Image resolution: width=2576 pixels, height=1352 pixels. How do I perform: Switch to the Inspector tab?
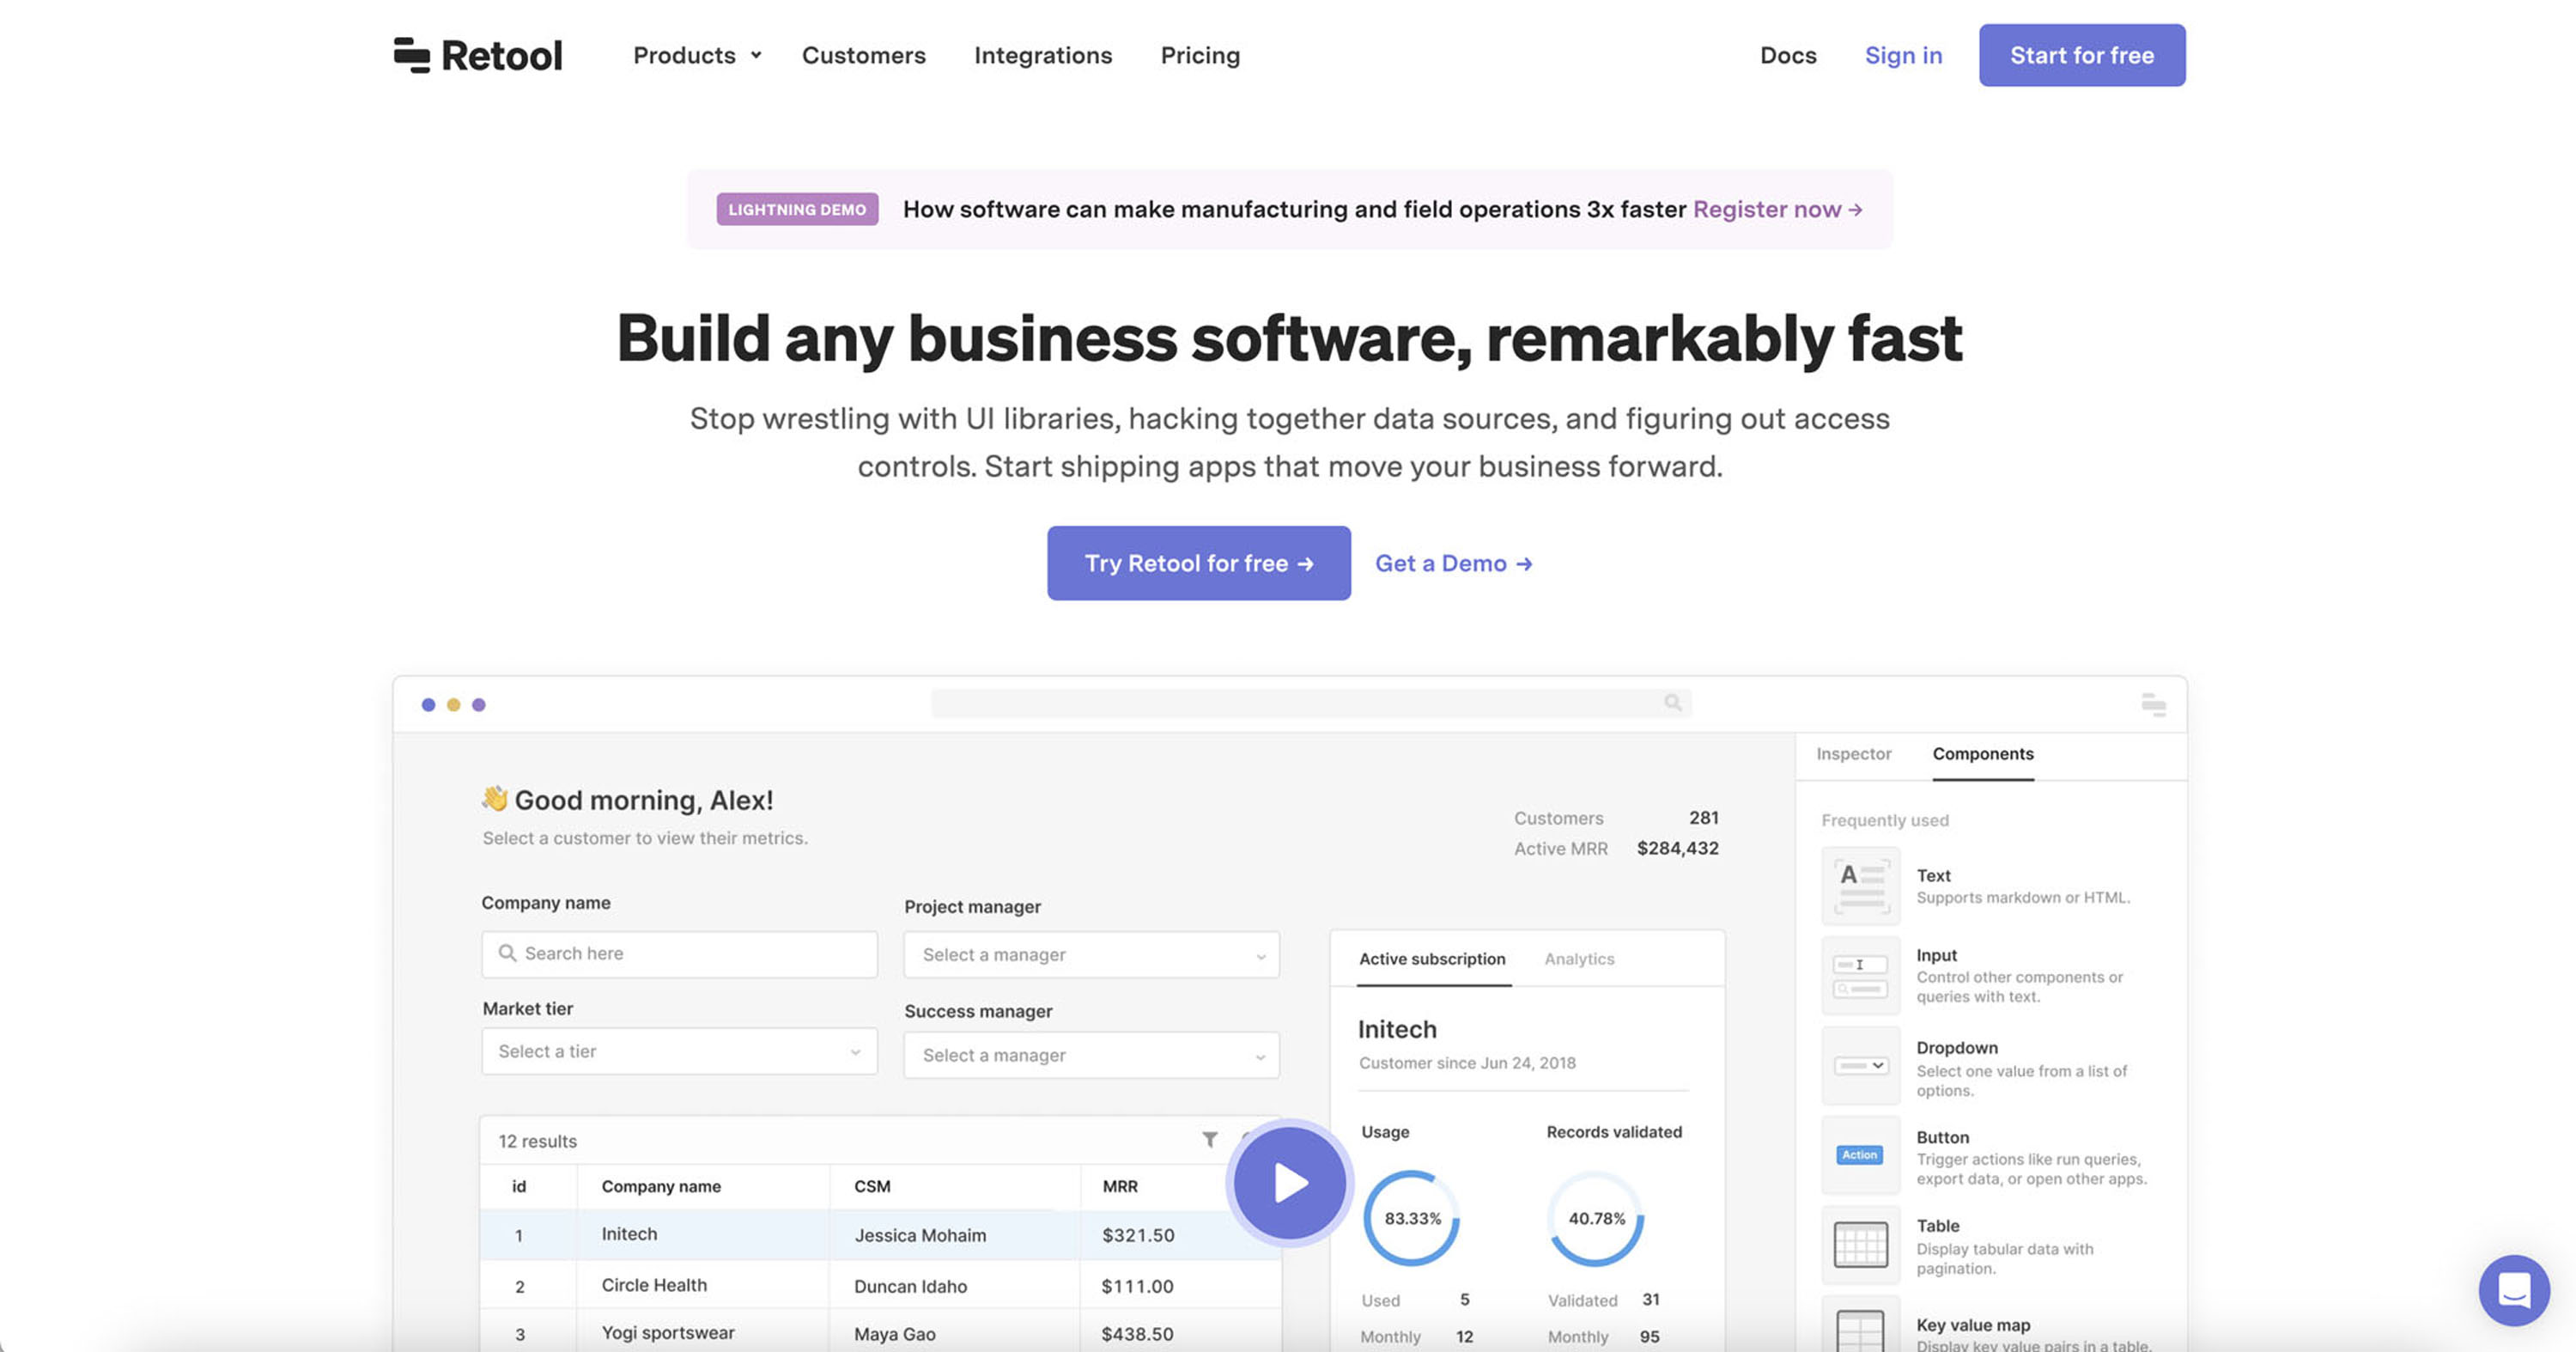pos(1853,754)
